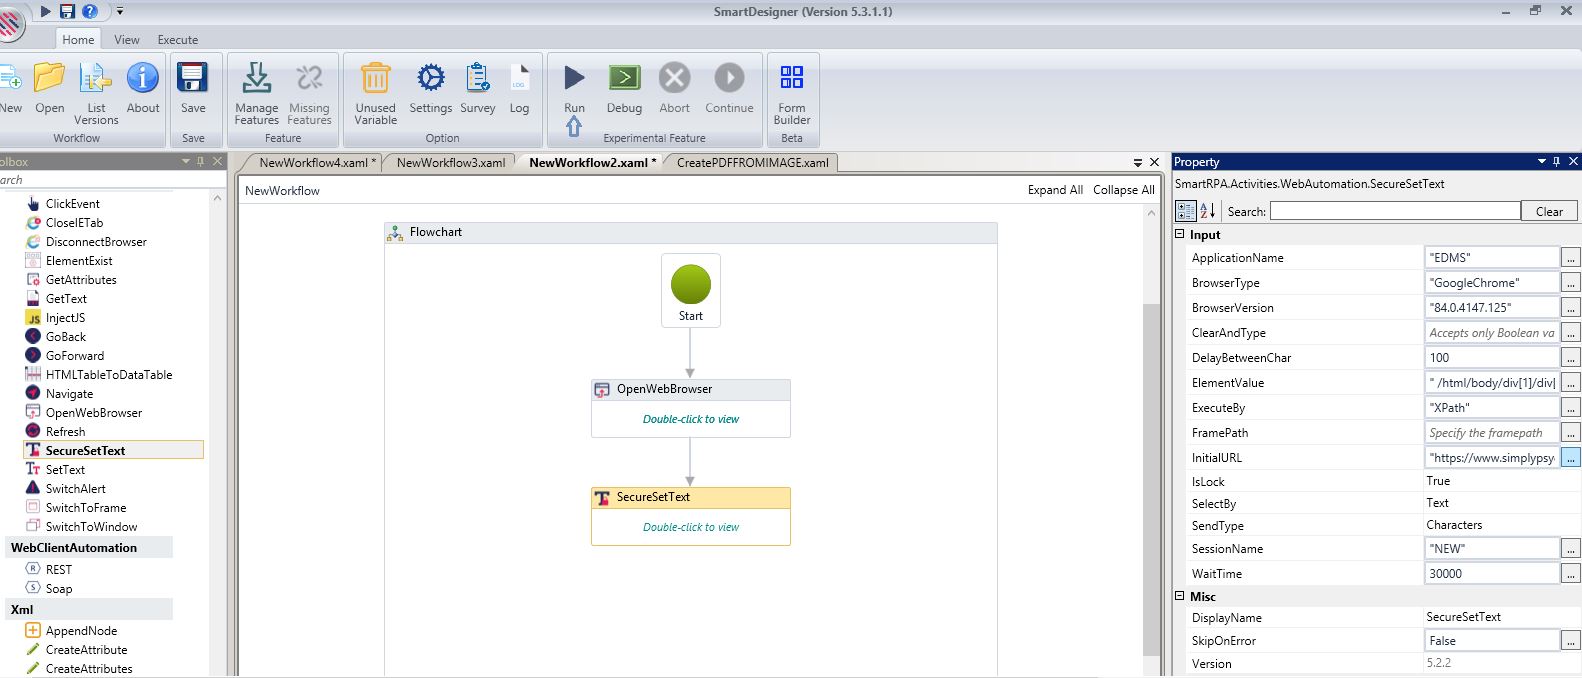Open the Settings gear icon

tap(430, 79)
